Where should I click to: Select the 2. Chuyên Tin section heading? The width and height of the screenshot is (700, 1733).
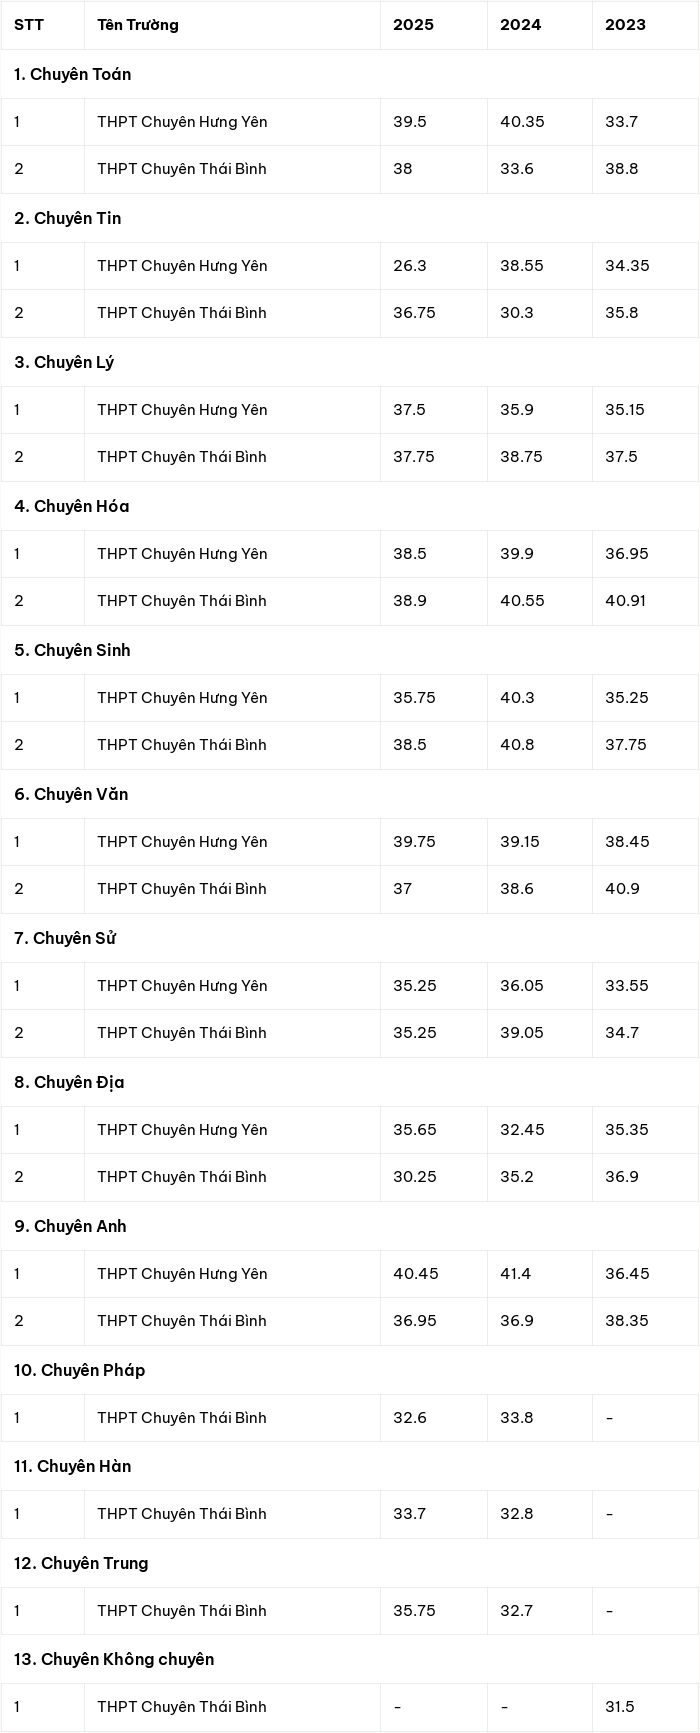pos(67,218)
